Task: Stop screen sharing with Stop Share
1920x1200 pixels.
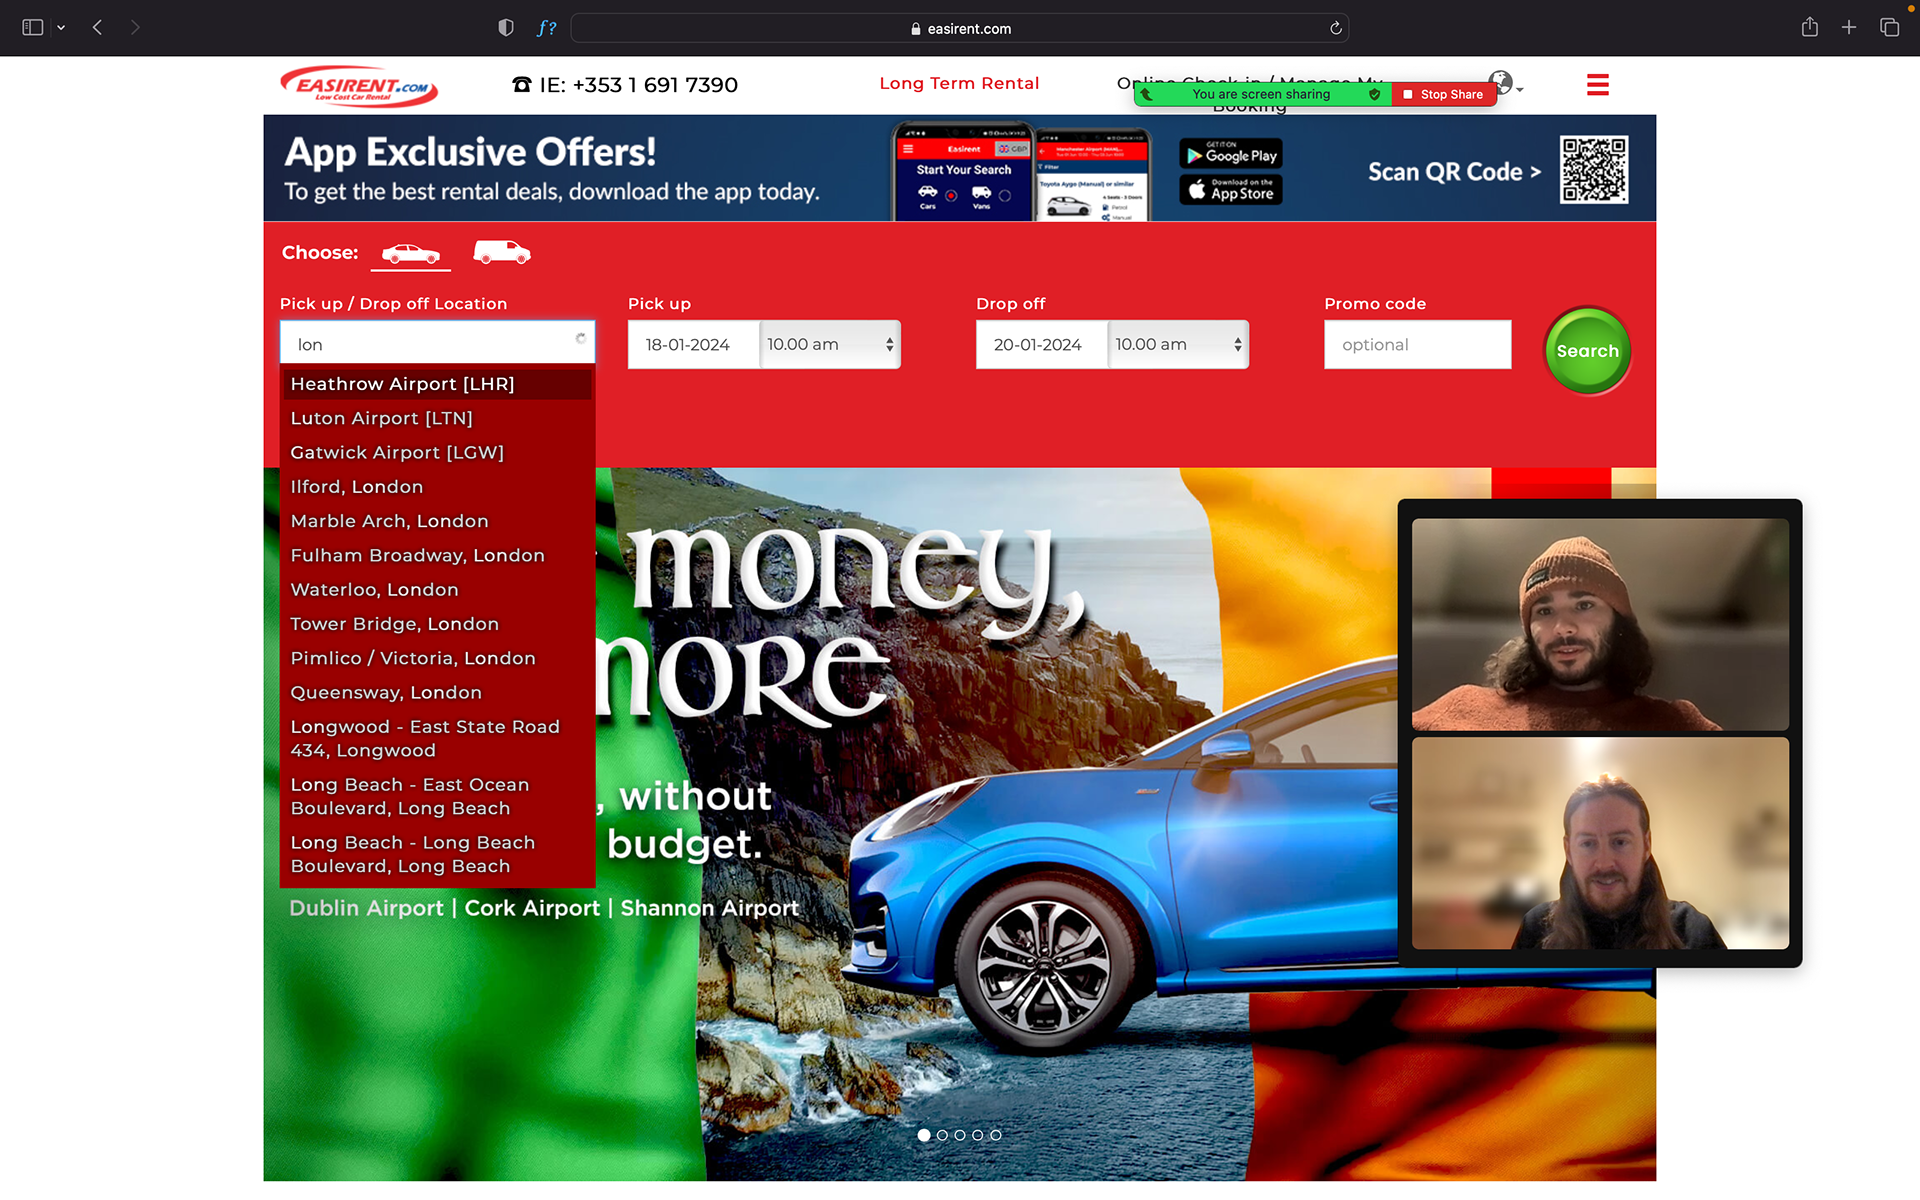Action: [x=1443, y=94]
